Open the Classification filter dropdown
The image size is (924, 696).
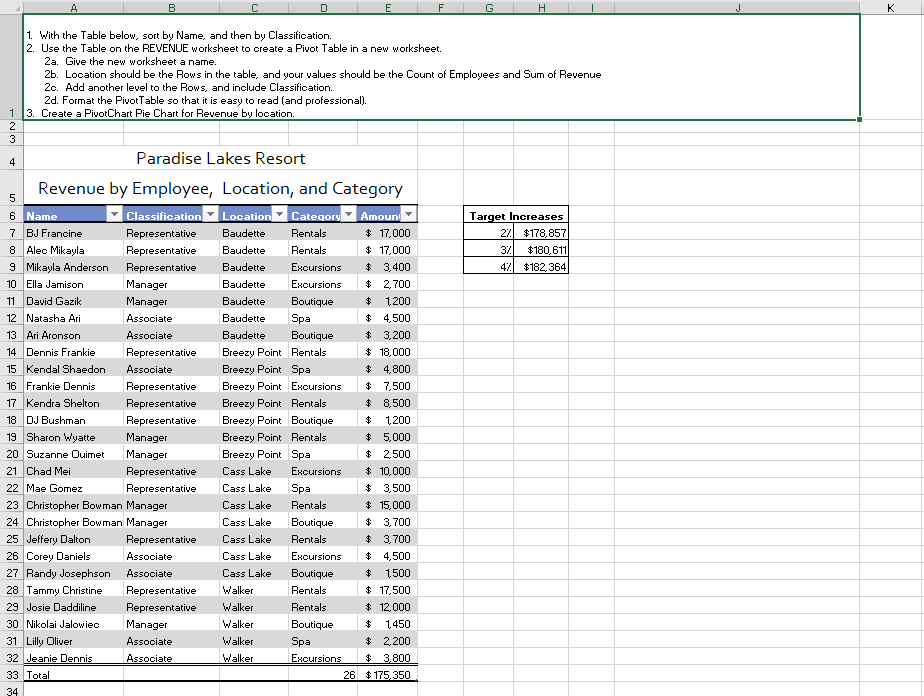[209, 215]
